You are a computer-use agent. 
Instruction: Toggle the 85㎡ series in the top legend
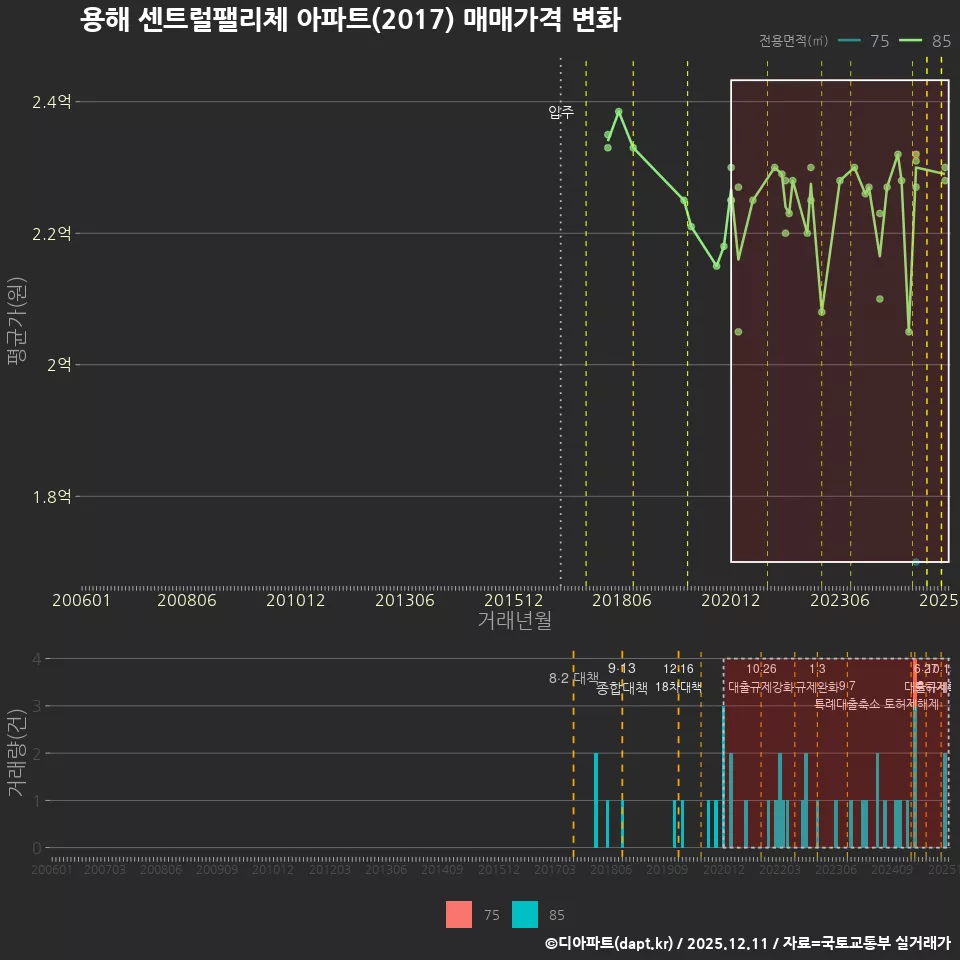click(x=936, y=42)
